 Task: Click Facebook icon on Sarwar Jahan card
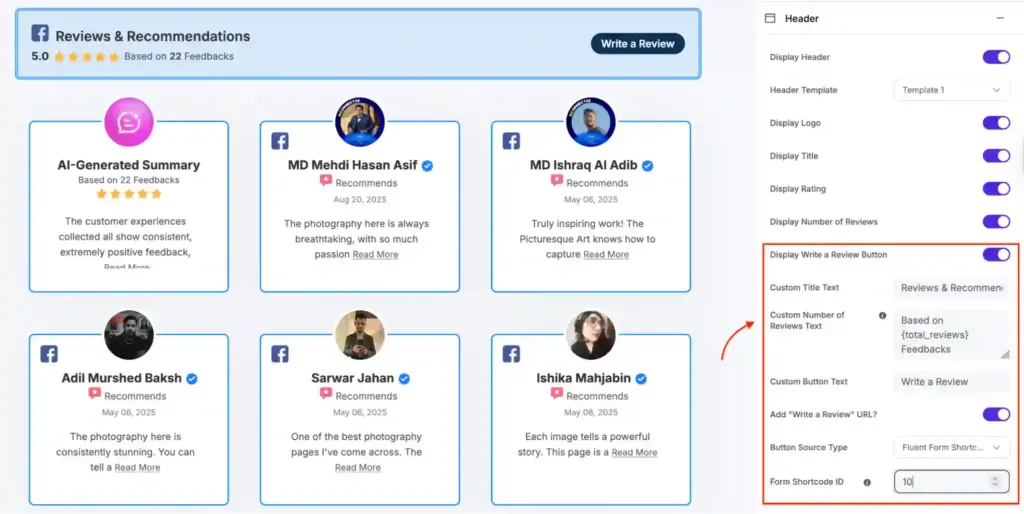(280, 354)
